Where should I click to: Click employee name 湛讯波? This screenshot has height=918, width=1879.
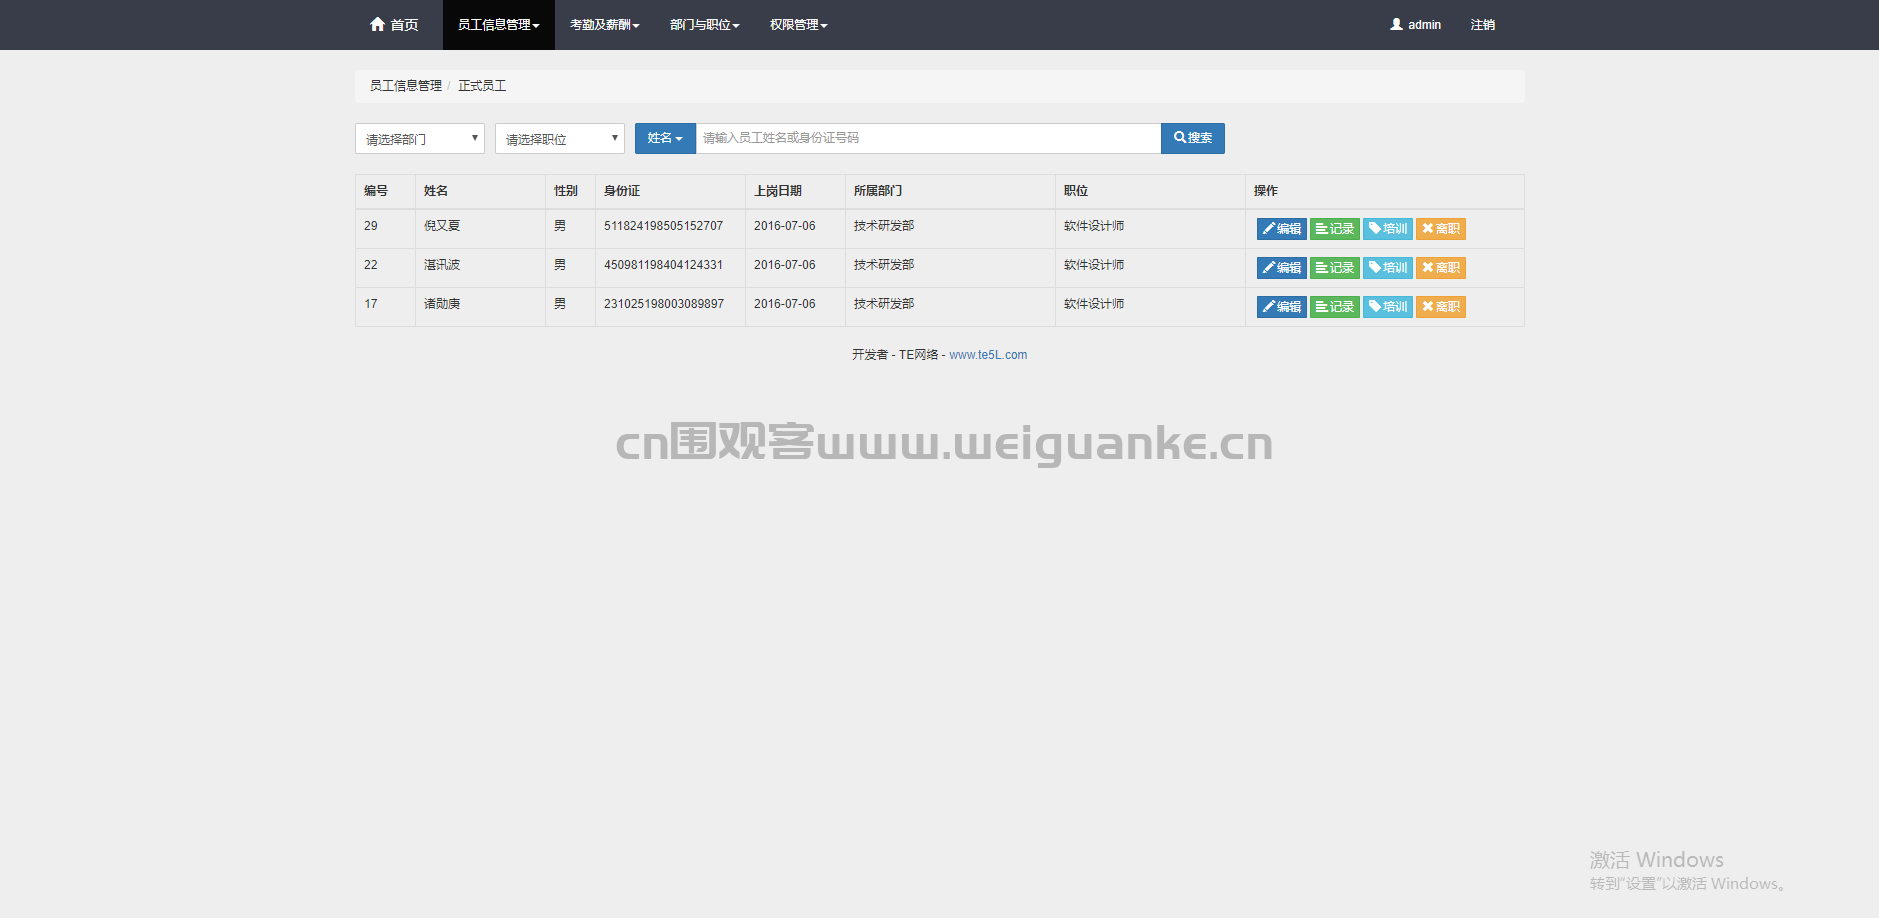(442, 265)
